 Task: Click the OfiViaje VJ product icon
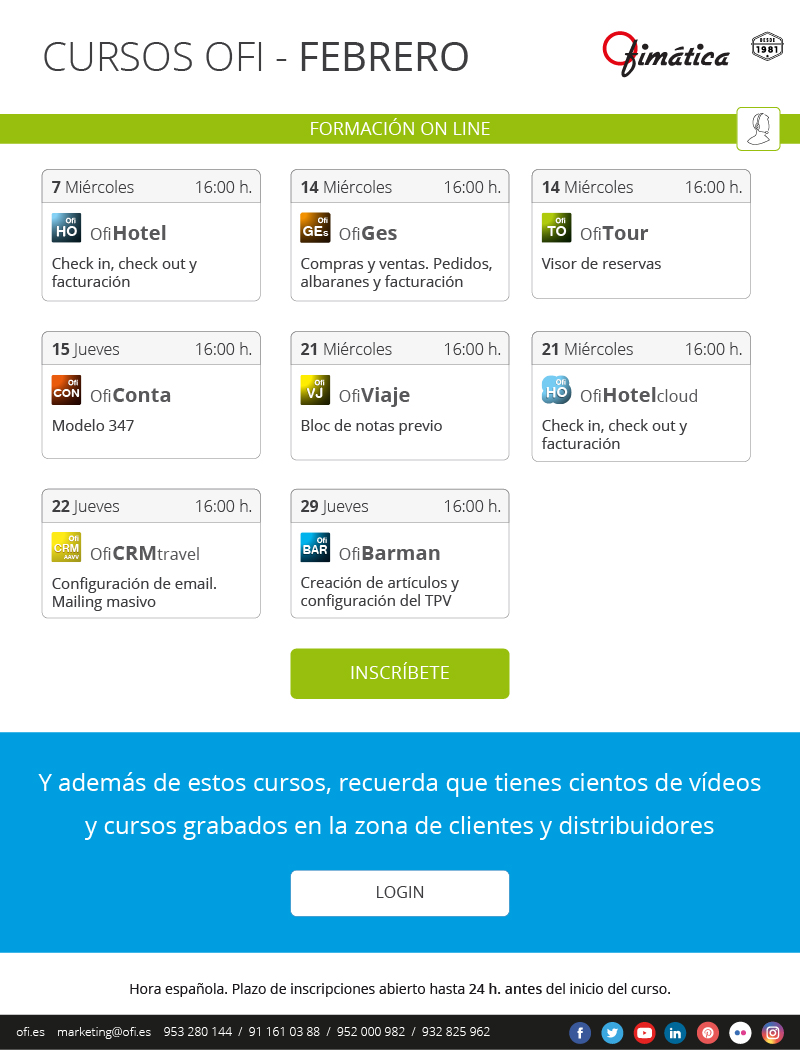point(315,390)
